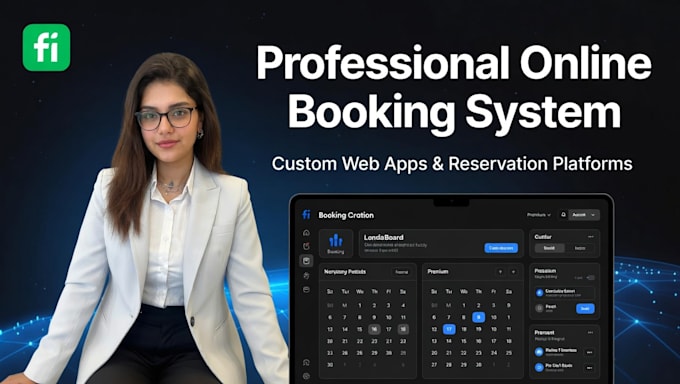Click the 'Premant' panel heading
Viewport: 680px width, 384px height.
coord(544,332)
